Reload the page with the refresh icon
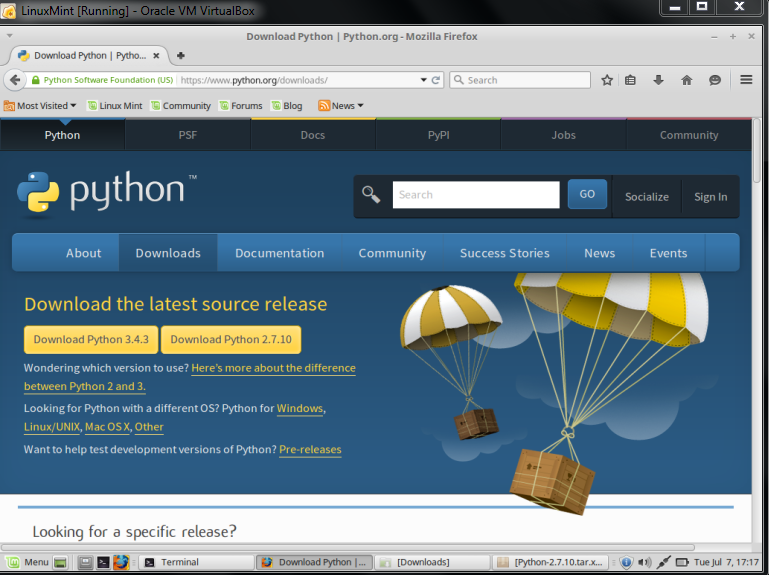Image resolution: width=769 pixels, height=575 pixels. click(x=436, y=80)
